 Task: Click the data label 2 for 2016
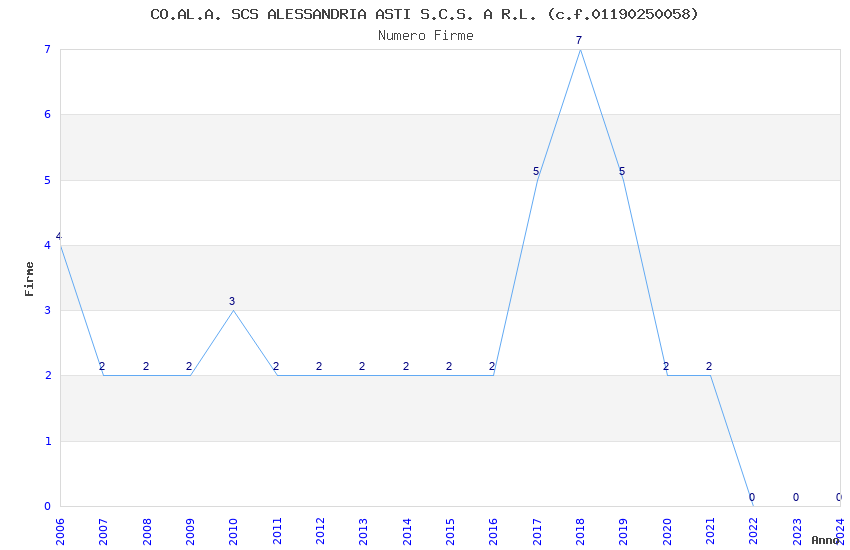pyautogui.click(x=492, y=366)
